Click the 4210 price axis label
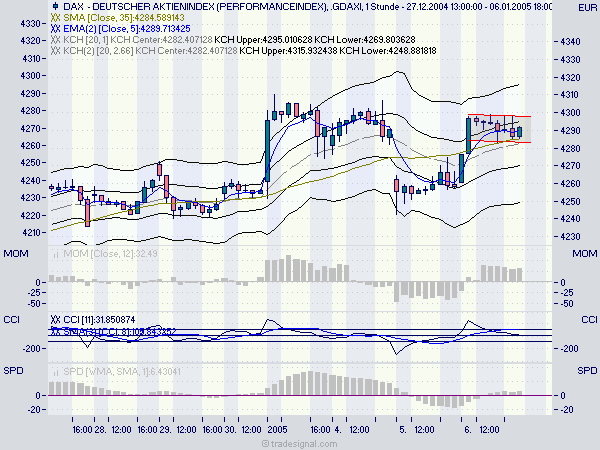 [x=31, y=233]
